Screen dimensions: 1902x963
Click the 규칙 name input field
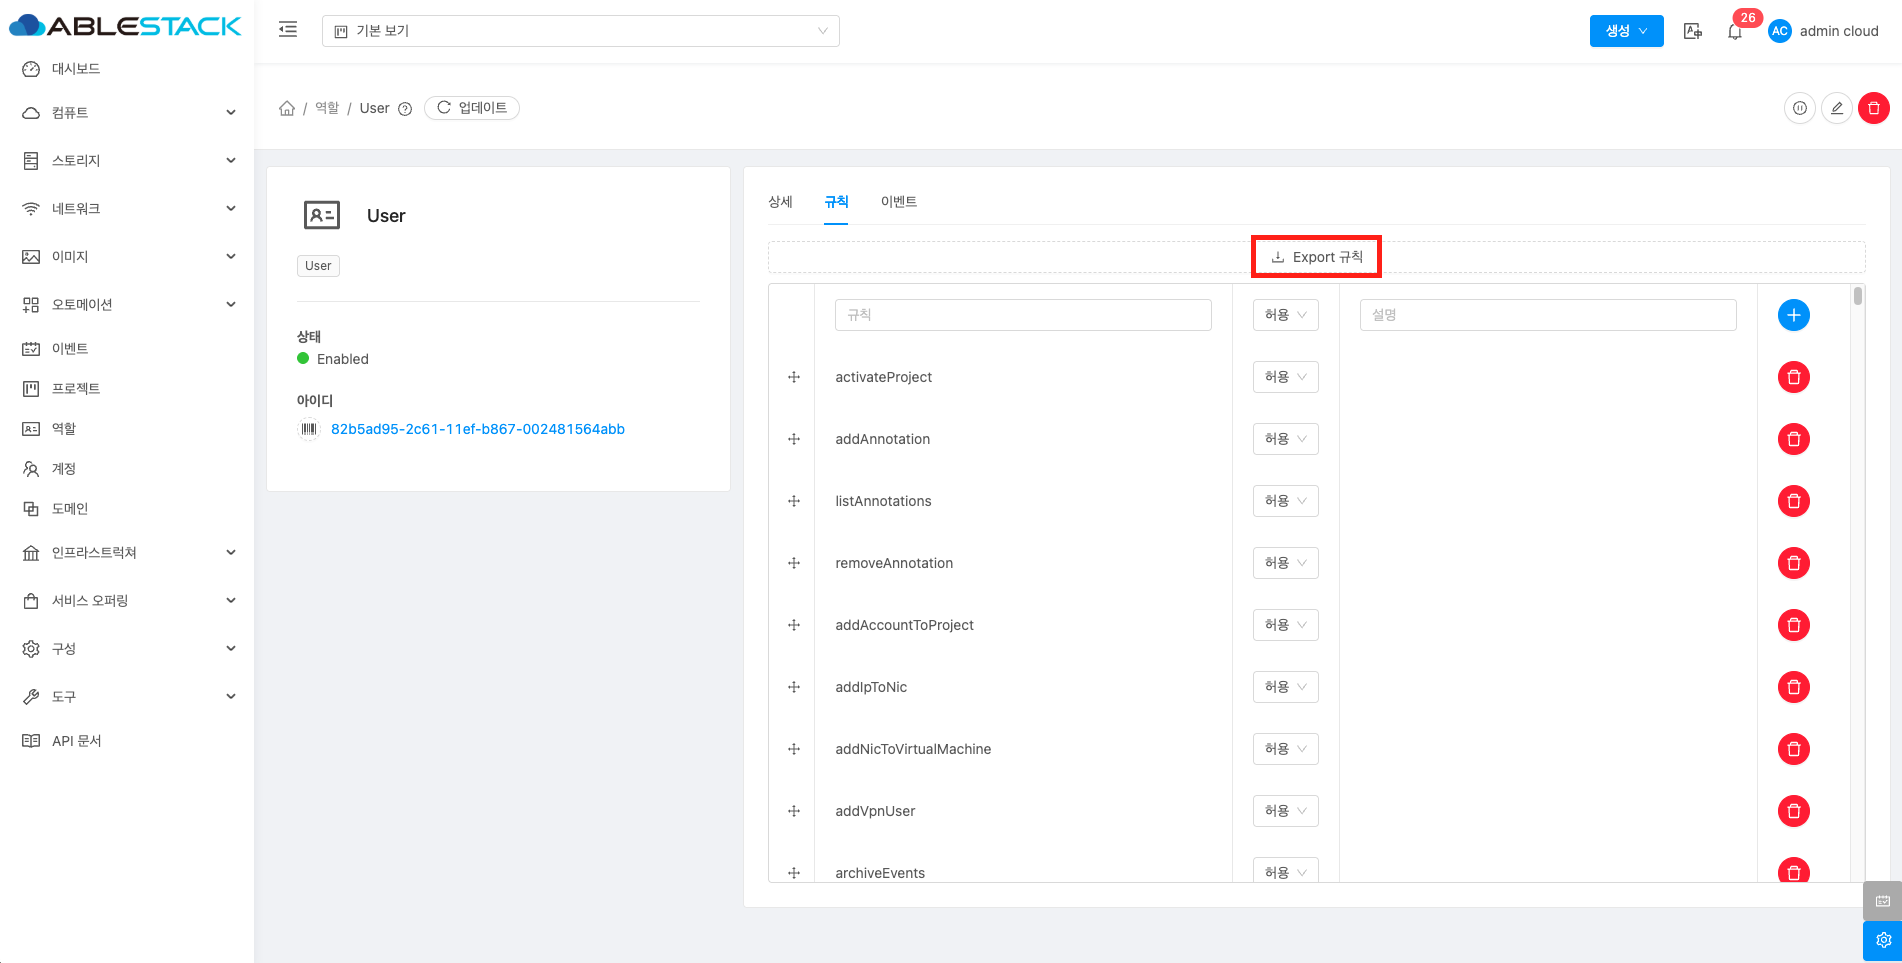1022,315
